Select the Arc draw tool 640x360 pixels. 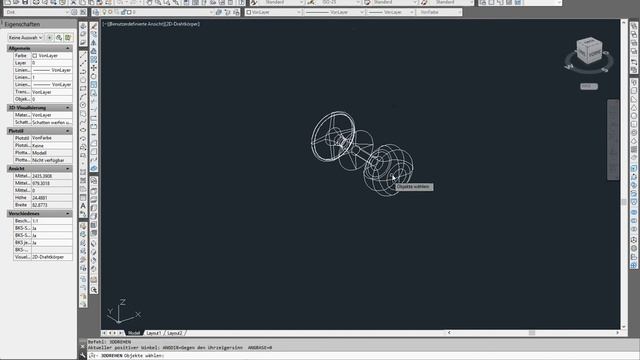pos(83,97)
